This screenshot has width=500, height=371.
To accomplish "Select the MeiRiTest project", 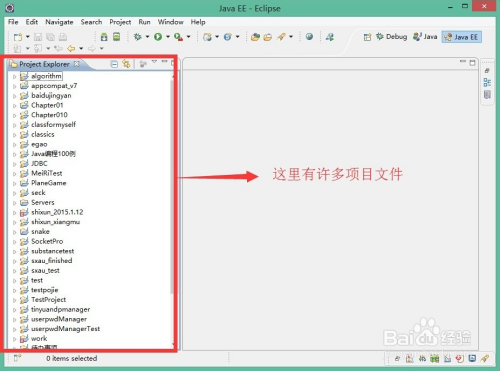I will click(47, 173).
